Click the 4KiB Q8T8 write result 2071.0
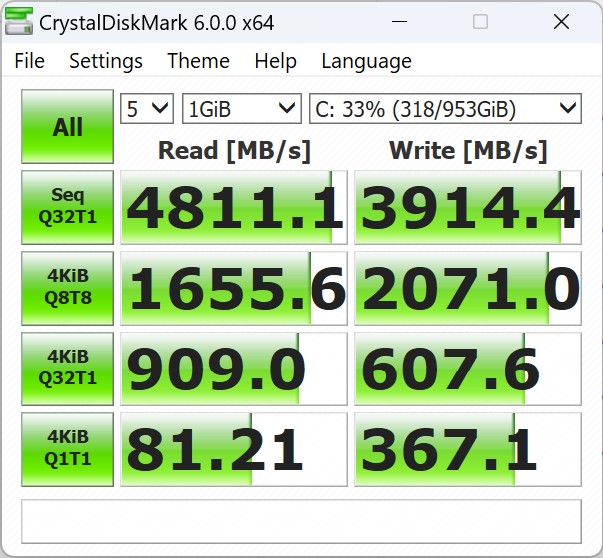Viewport: 603px width, 558px height. [468, 288]
